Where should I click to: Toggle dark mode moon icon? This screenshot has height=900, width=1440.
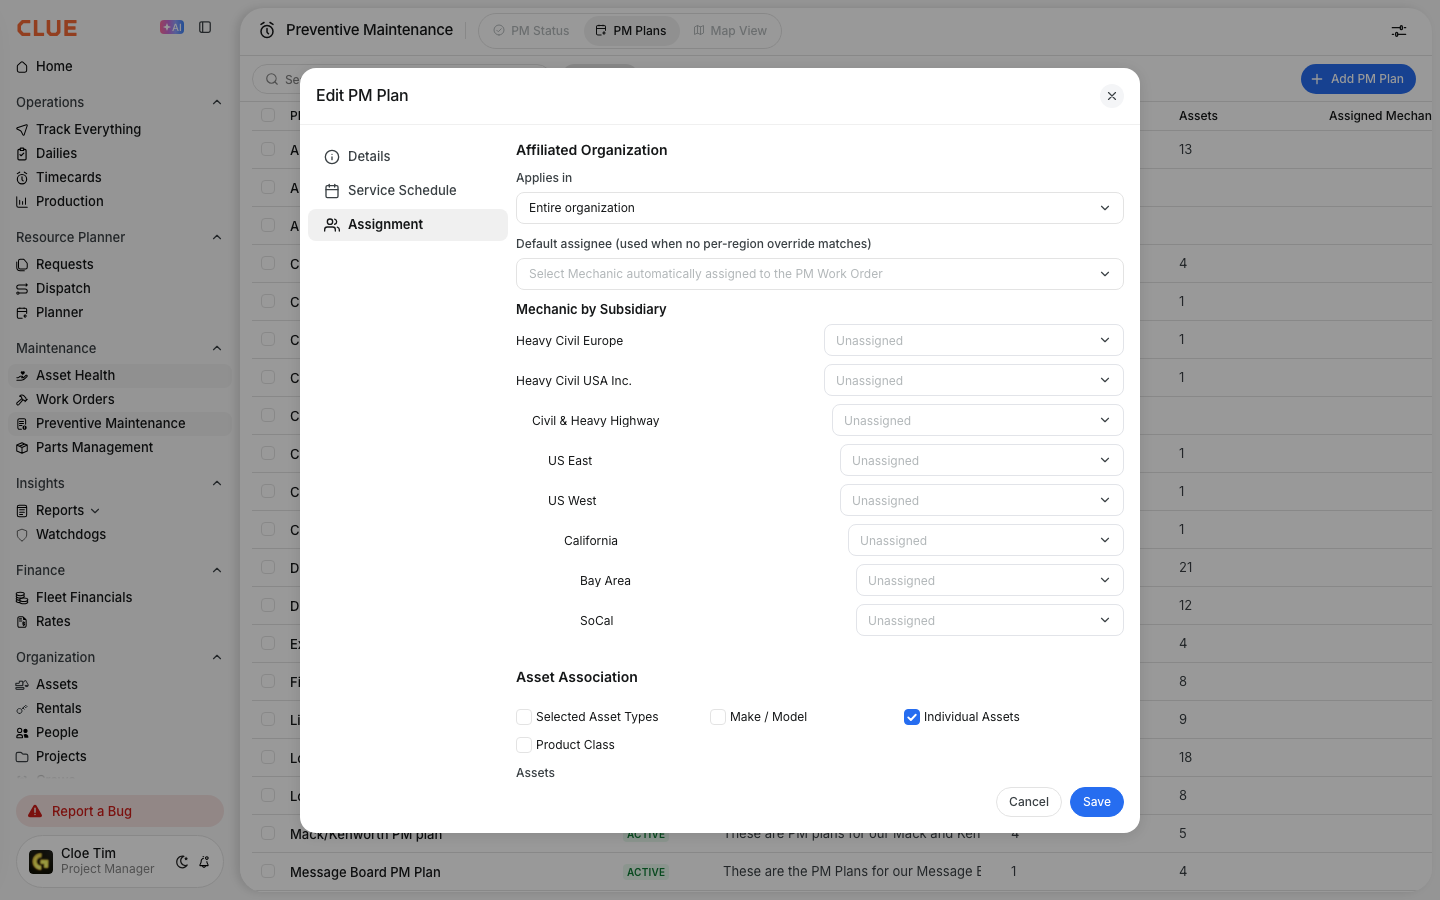click(182, 861)
